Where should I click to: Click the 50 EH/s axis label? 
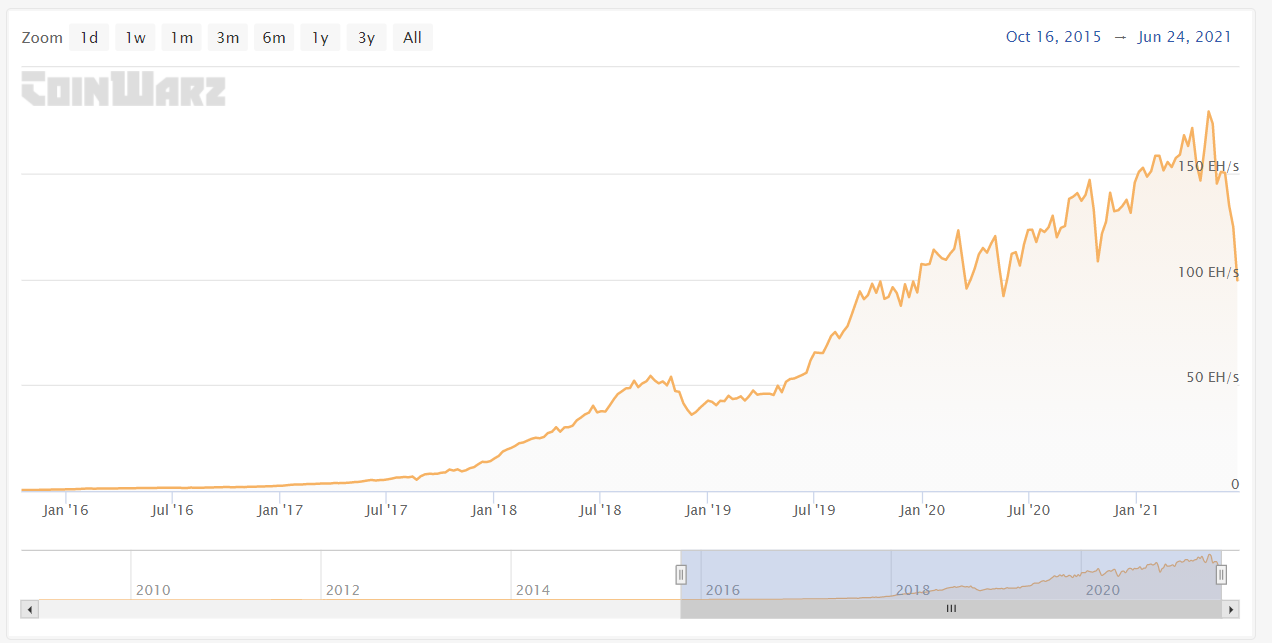tap(1212, 377)
